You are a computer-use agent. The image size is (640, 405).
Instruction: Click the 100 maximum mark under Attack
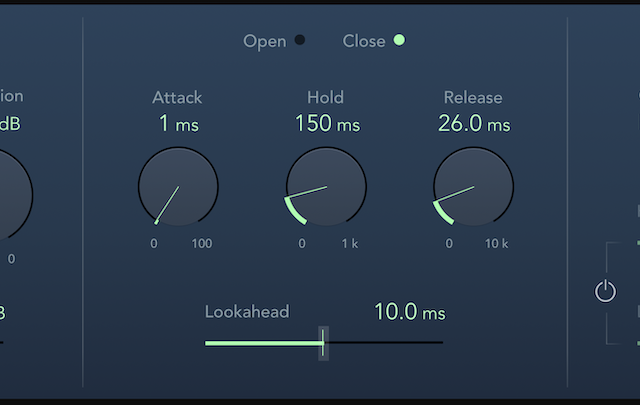click(202, 244)
